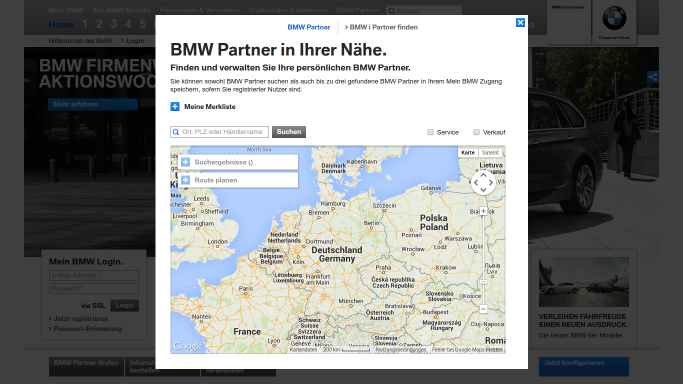This screenshot has height=384, width=683.
Task: Pan the map left with arrow
Action: [476, 183]
